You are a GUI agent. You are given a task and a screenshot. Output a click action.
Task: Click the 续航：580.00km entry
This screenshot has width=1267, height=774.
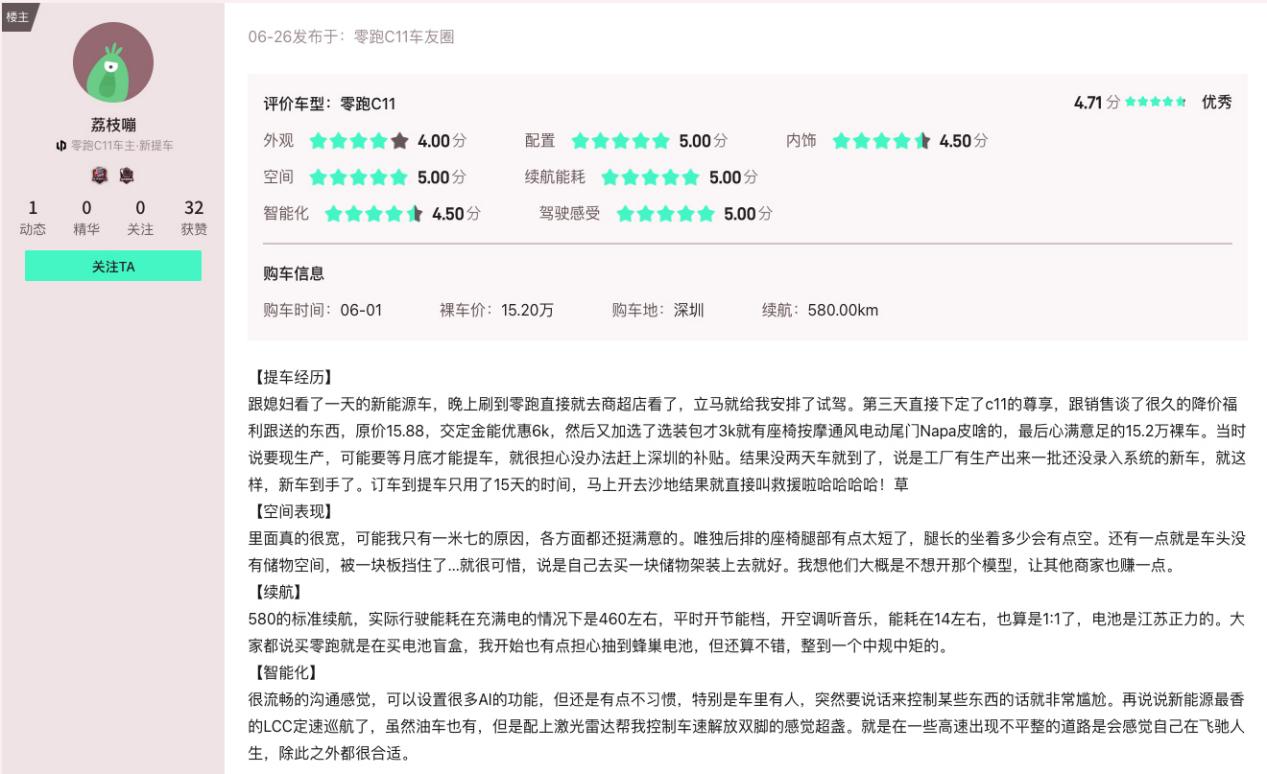pyautogui.click(x=820, y=310)
